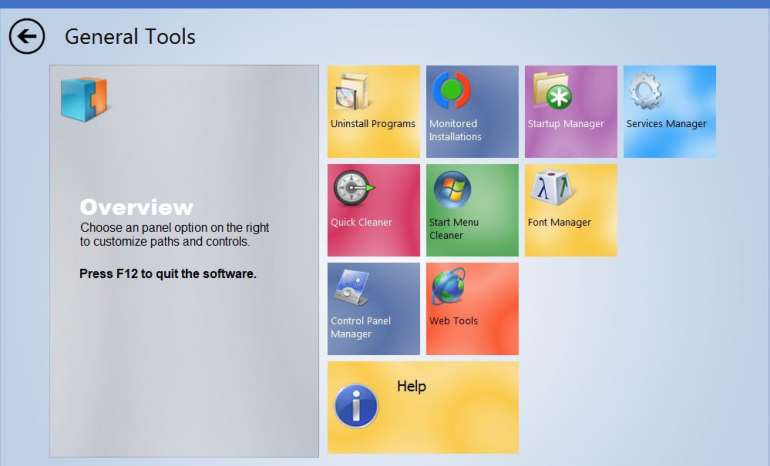Select the Control Panel Manager monitor icon
This screenshot has width=770, height=466.
pos(353,288)
